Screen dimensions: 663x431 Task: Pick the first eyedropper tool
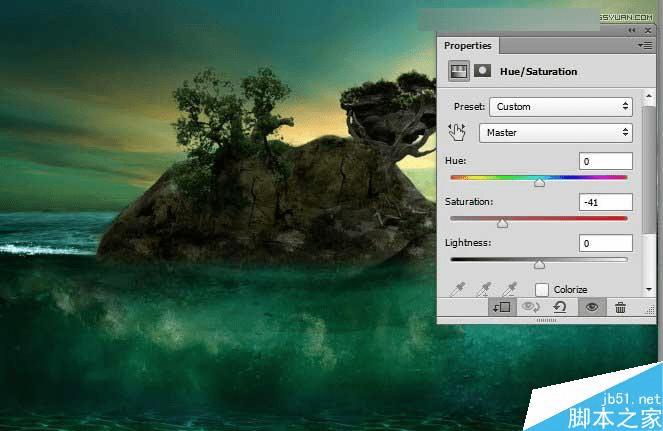(x=458, y=289)
